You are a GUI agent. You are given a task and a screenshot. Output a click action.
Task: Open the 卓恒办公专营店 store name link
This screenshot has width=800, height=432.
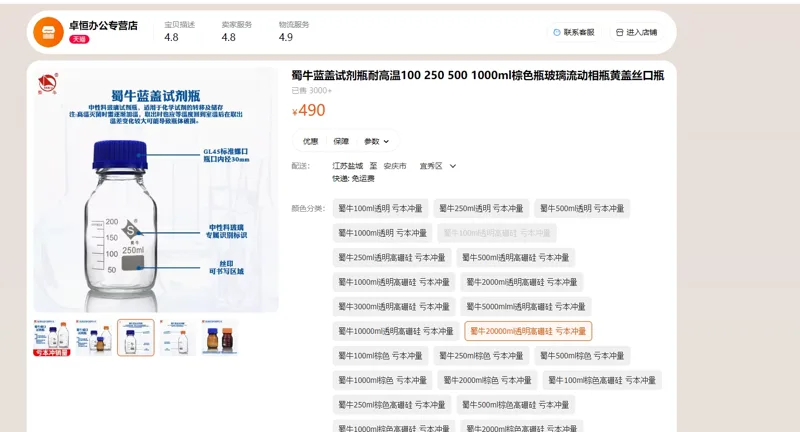pos(103,26)
